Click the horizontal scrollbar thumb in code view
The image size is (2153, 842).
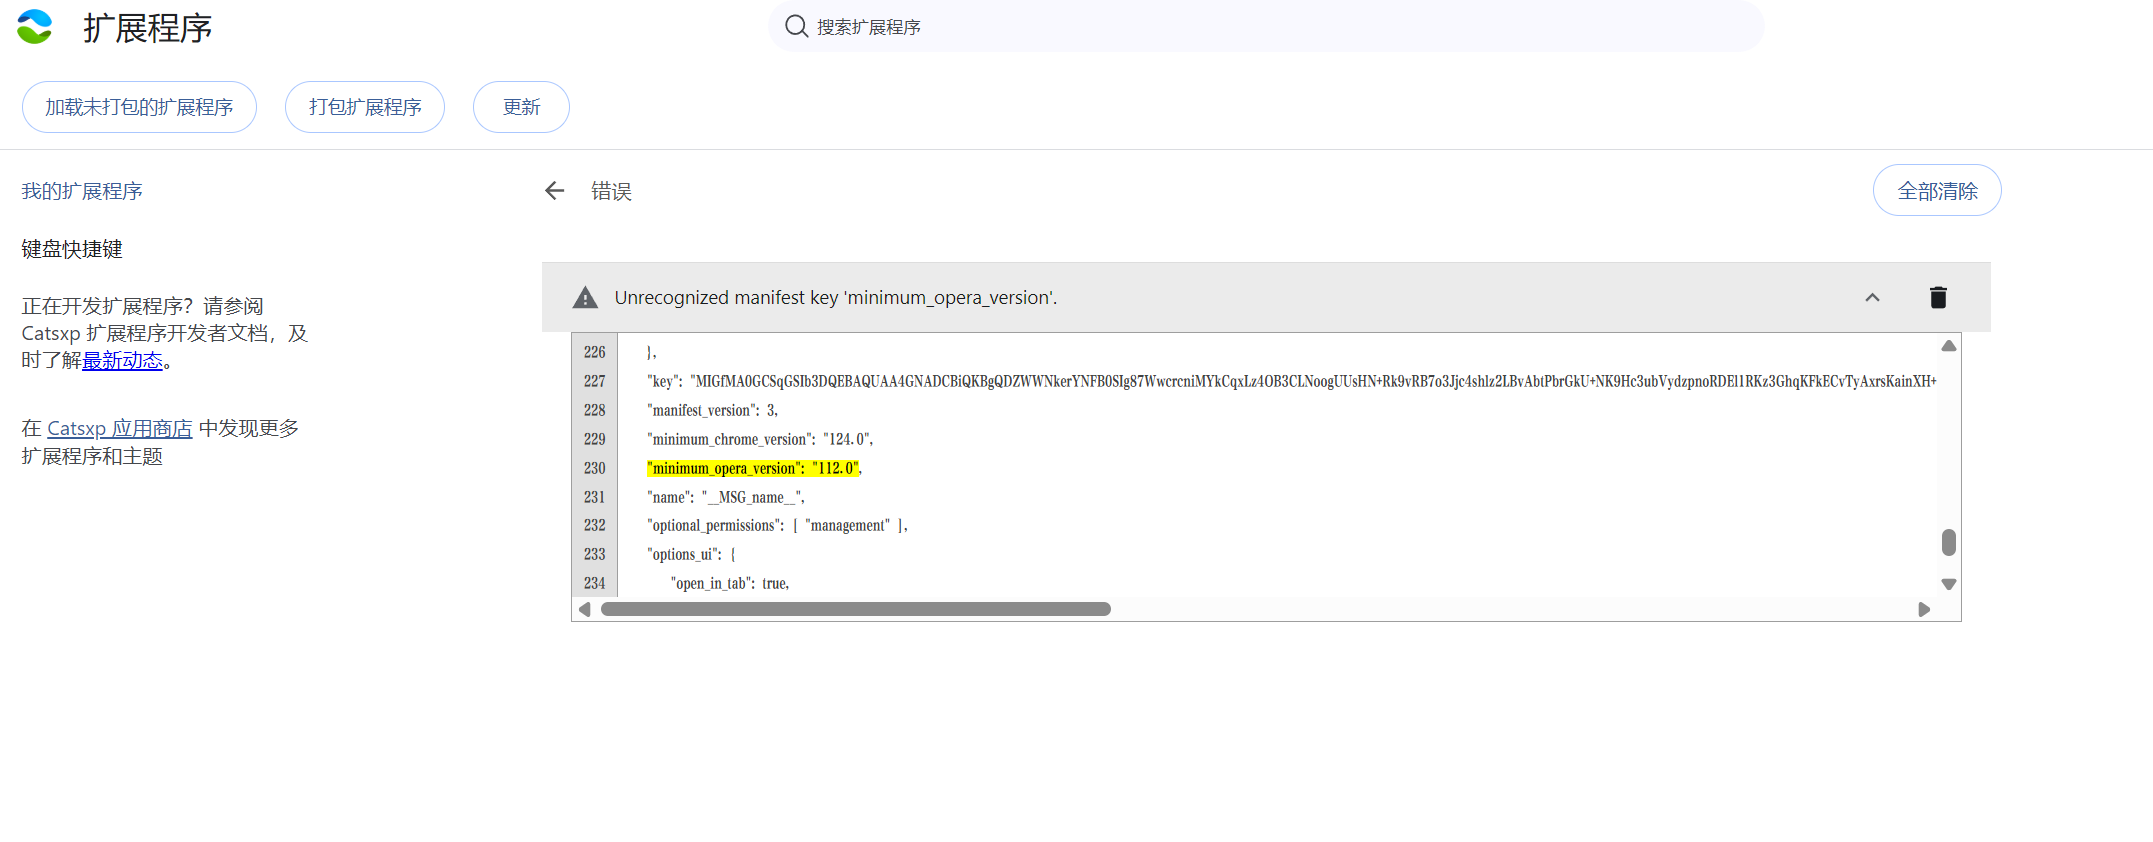click(855, 609)
